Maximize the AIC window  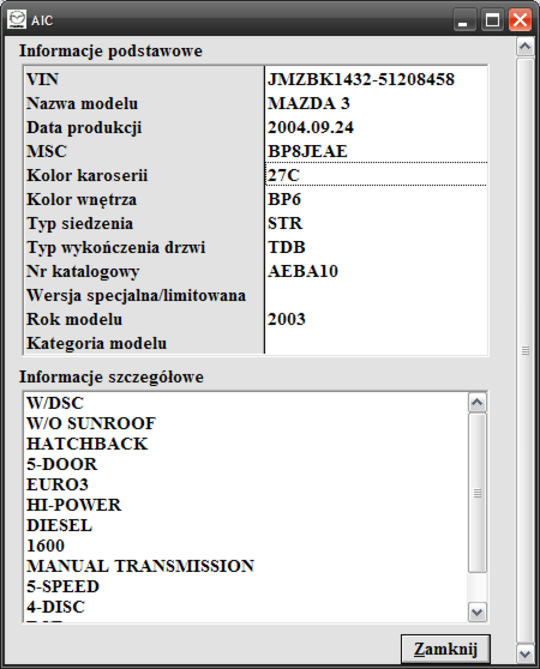493,20
